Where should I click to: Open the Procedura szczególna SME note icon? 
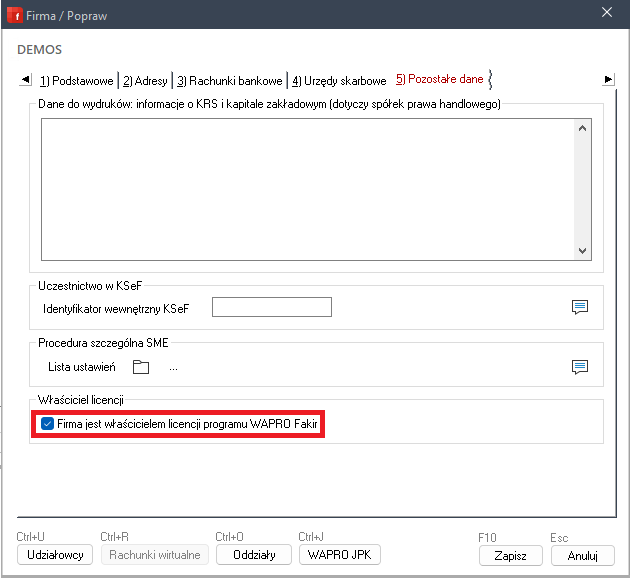click(579, 367)
